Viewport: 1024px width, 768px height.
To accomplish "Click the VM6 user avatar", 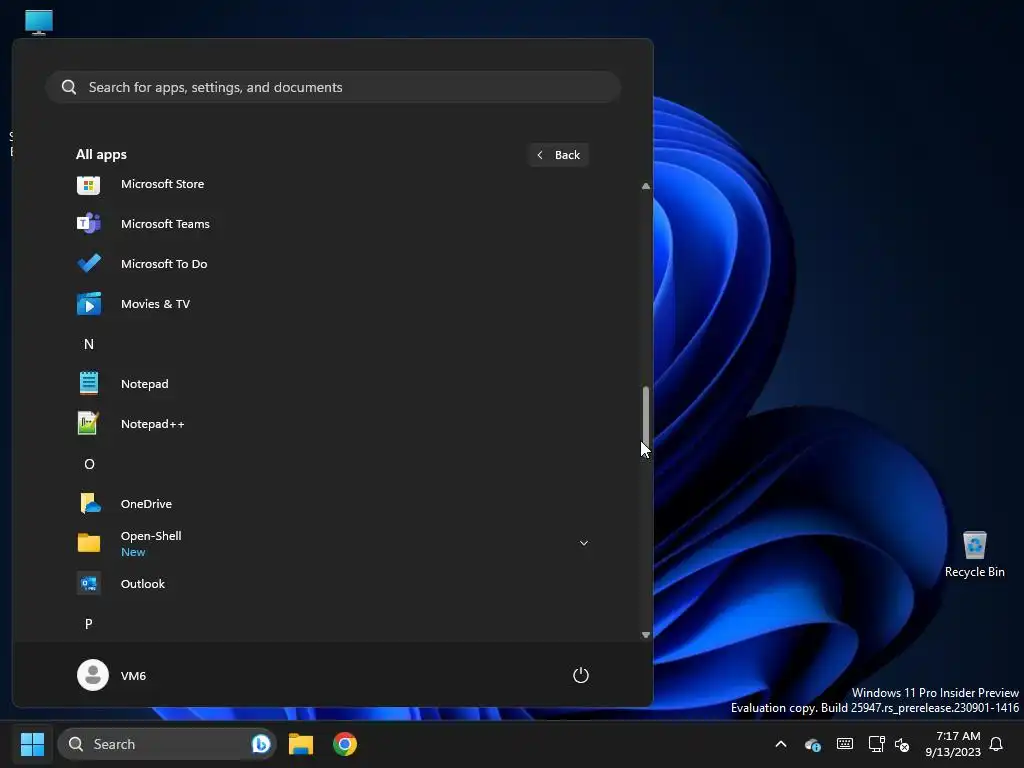I will pos(93,675).
